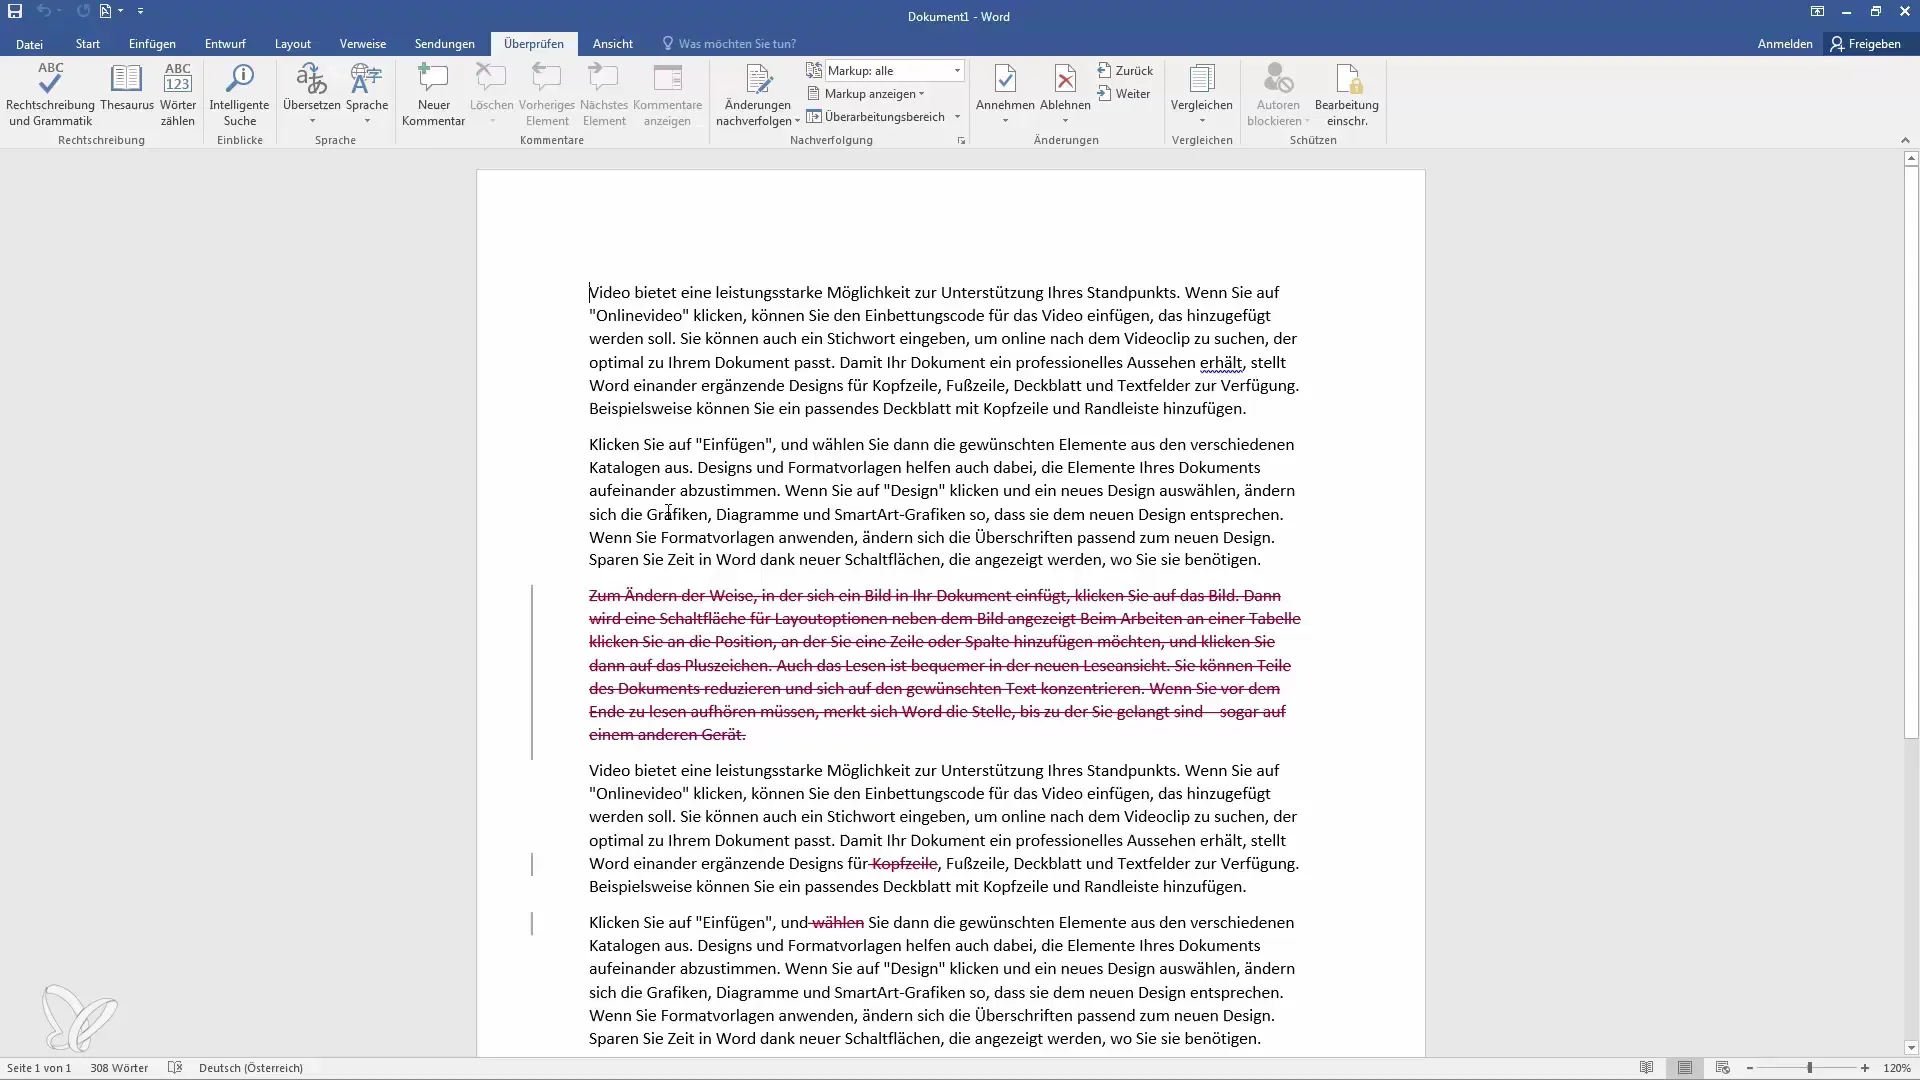Accept change with Annehmen
This screenshot has width=1920, height=1080.
pos(1005,88)
